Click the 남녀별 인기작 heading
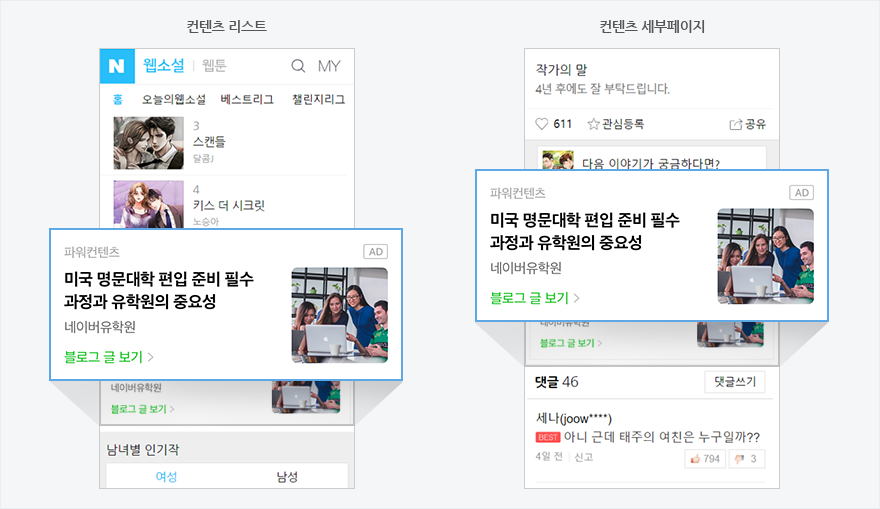Viewport: 880px width, 509px height. [x=143, y=450]
